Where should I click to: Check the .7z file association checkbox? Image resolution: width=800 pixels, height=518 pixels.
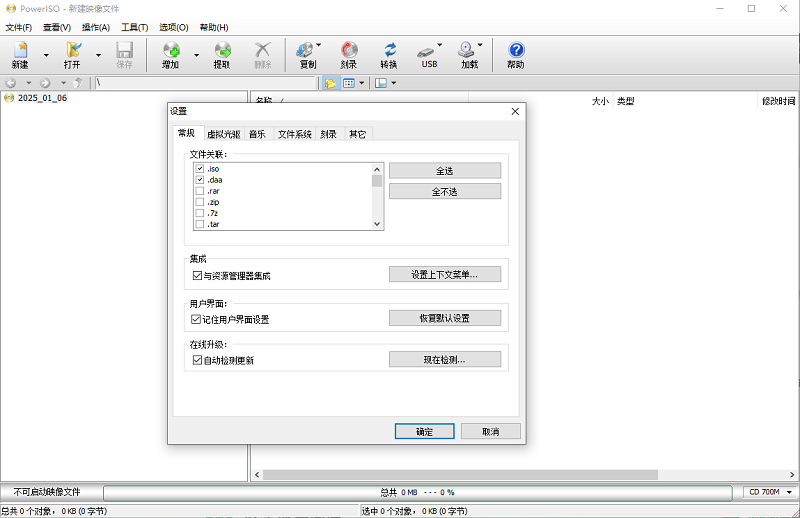(x=200, y=213)
